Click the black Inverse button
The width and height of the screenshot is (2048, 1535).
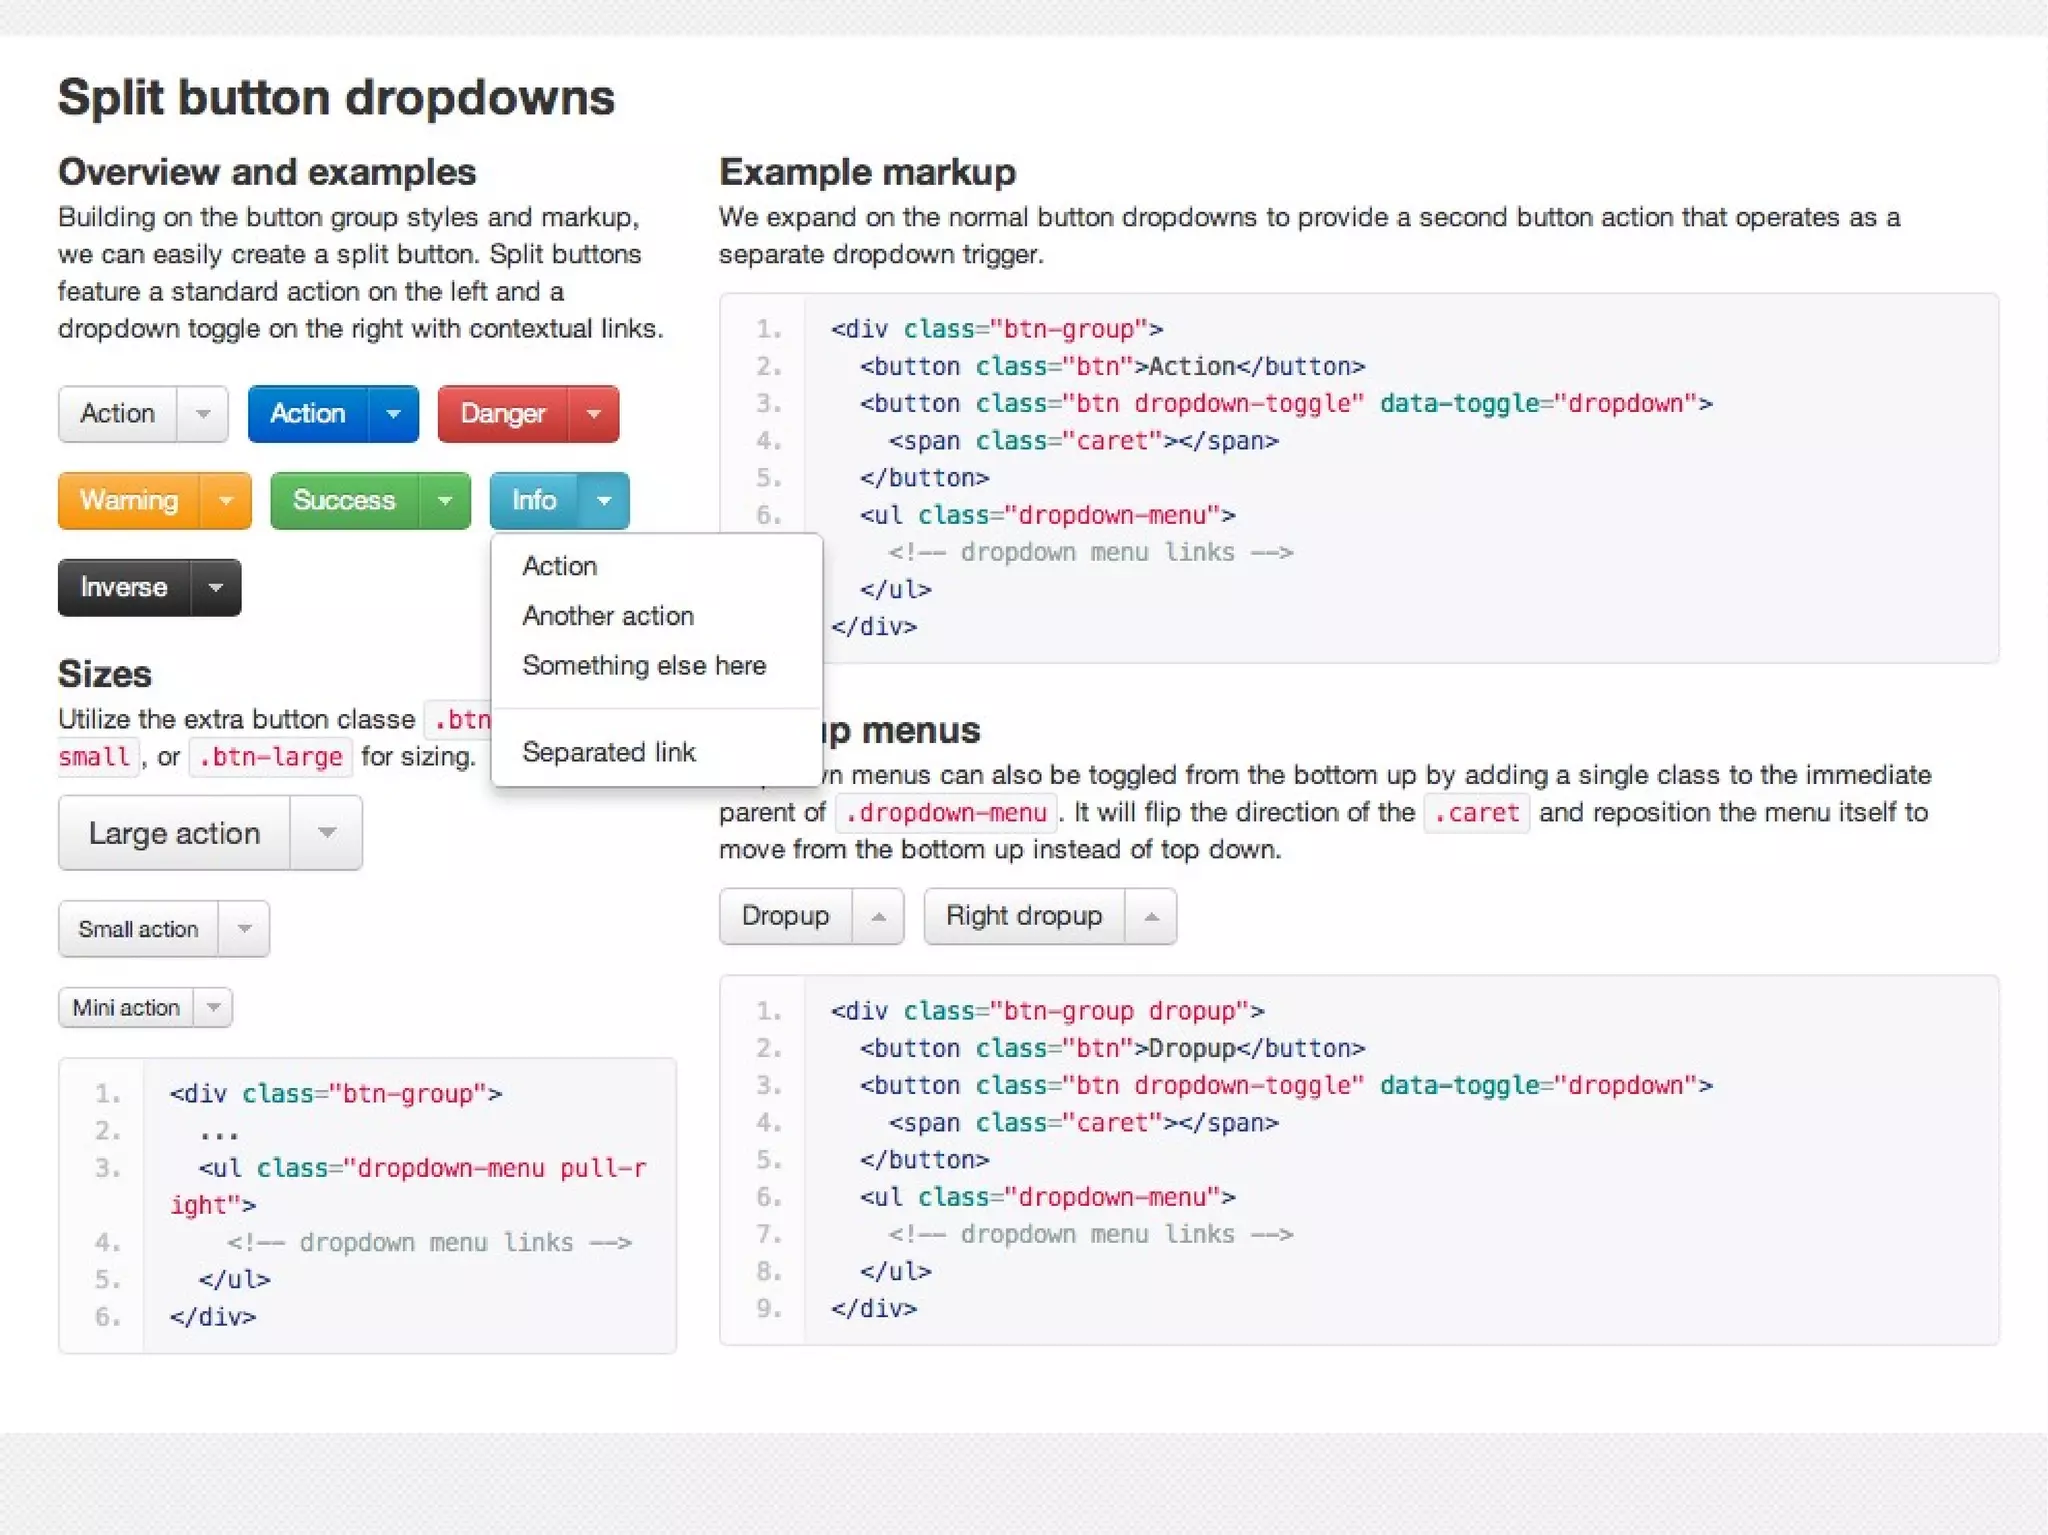123,587
